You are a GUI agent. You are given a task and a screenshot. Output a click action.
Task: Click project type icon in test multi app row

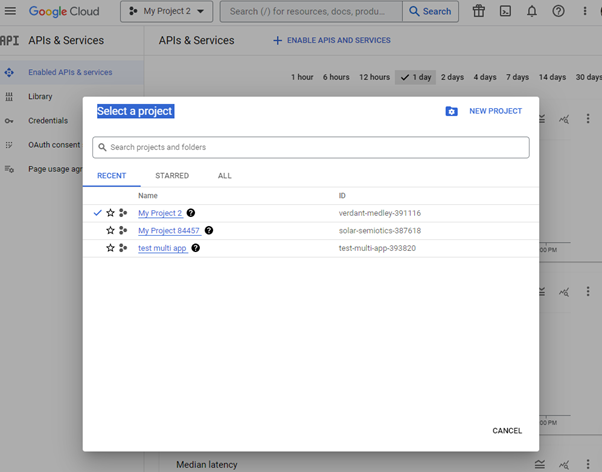click(123, 248)
